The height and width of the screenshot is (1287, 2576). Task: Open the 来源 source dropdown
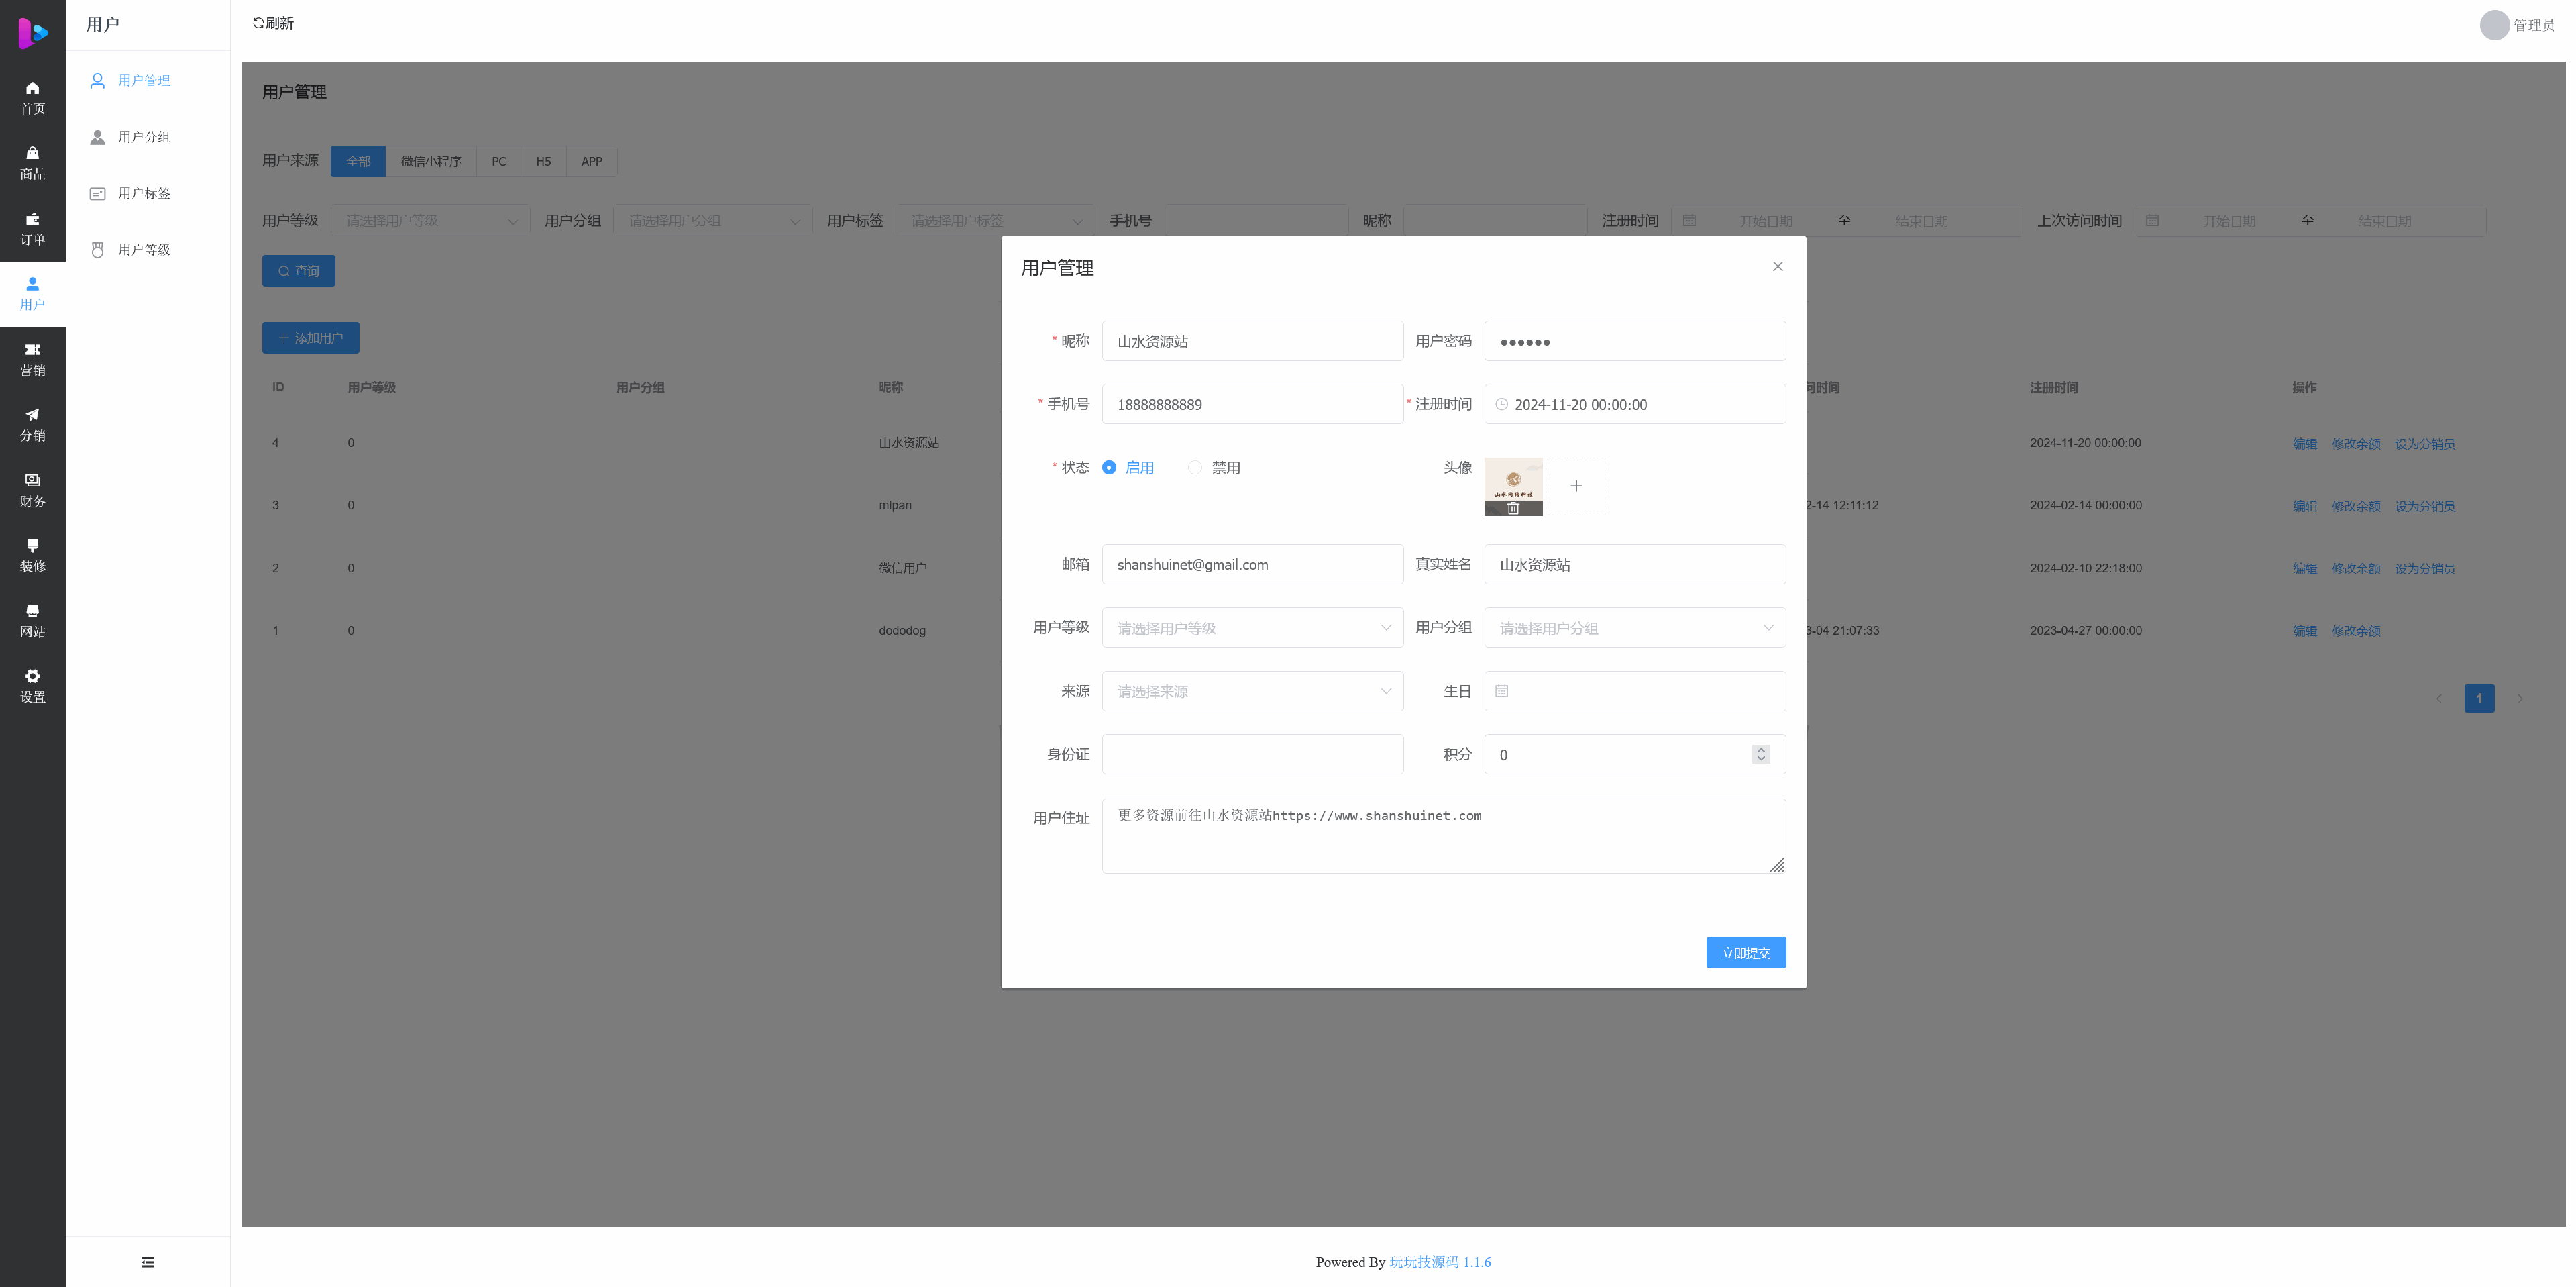point(1252,691)
